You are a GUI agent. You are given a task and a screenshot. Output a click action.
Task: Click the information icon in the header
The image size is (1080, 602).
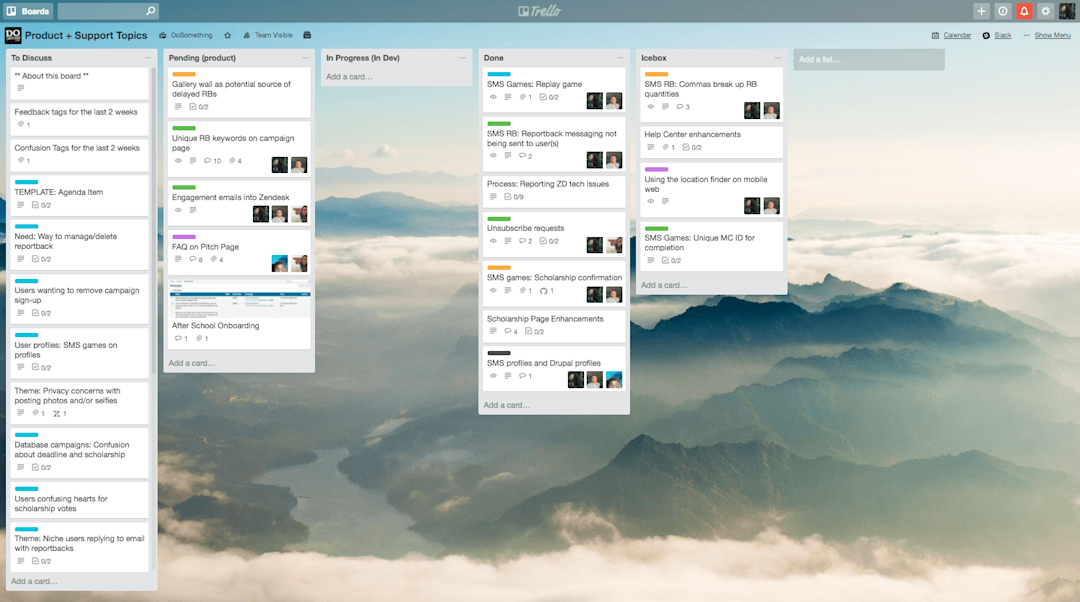[1002, 11]
